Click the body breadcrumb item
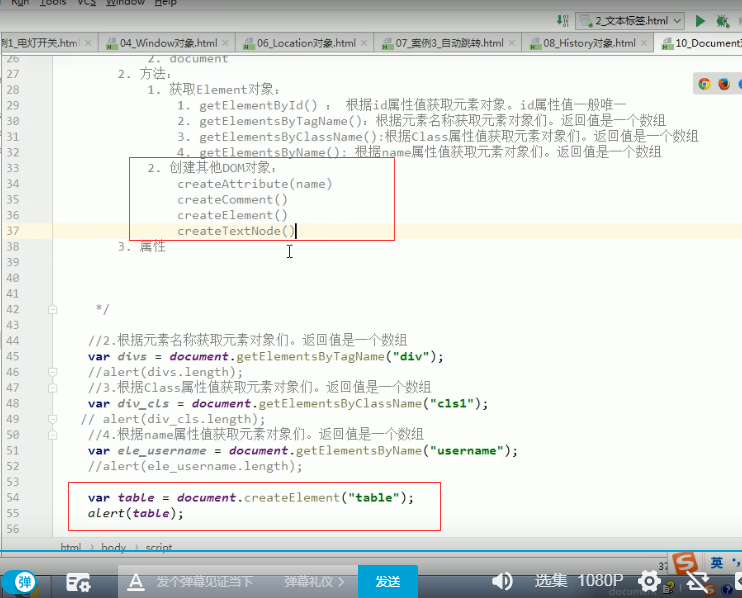 114,547
